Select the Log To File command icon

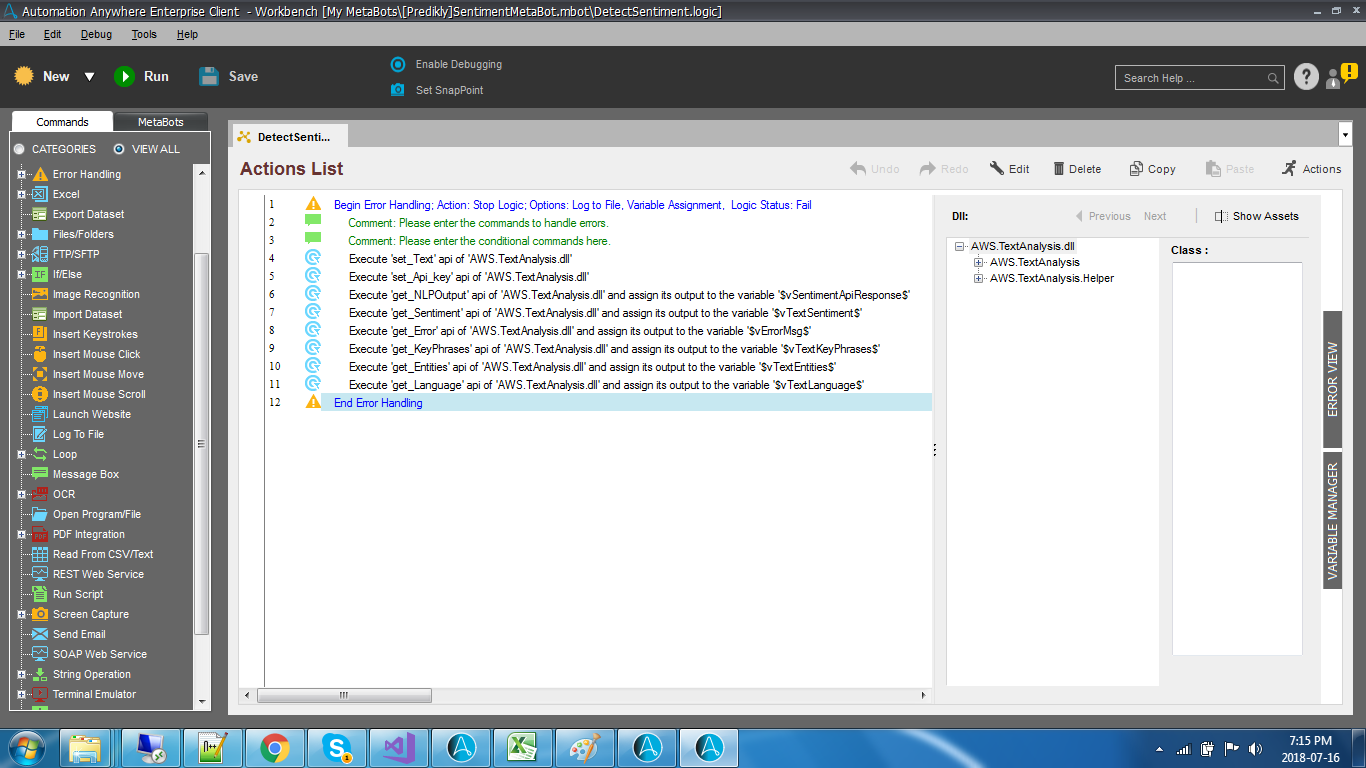click(39, 434)
